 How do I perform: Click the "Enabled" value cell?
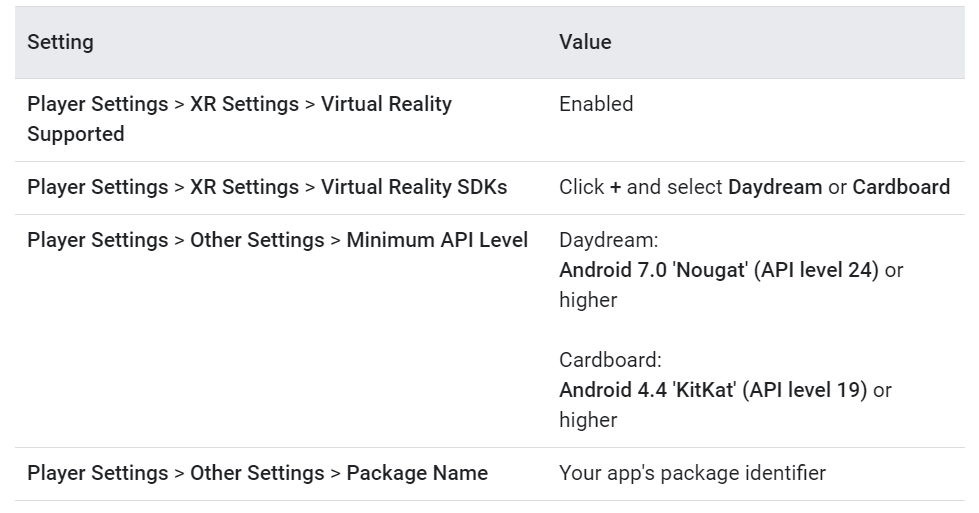(596, 104)
